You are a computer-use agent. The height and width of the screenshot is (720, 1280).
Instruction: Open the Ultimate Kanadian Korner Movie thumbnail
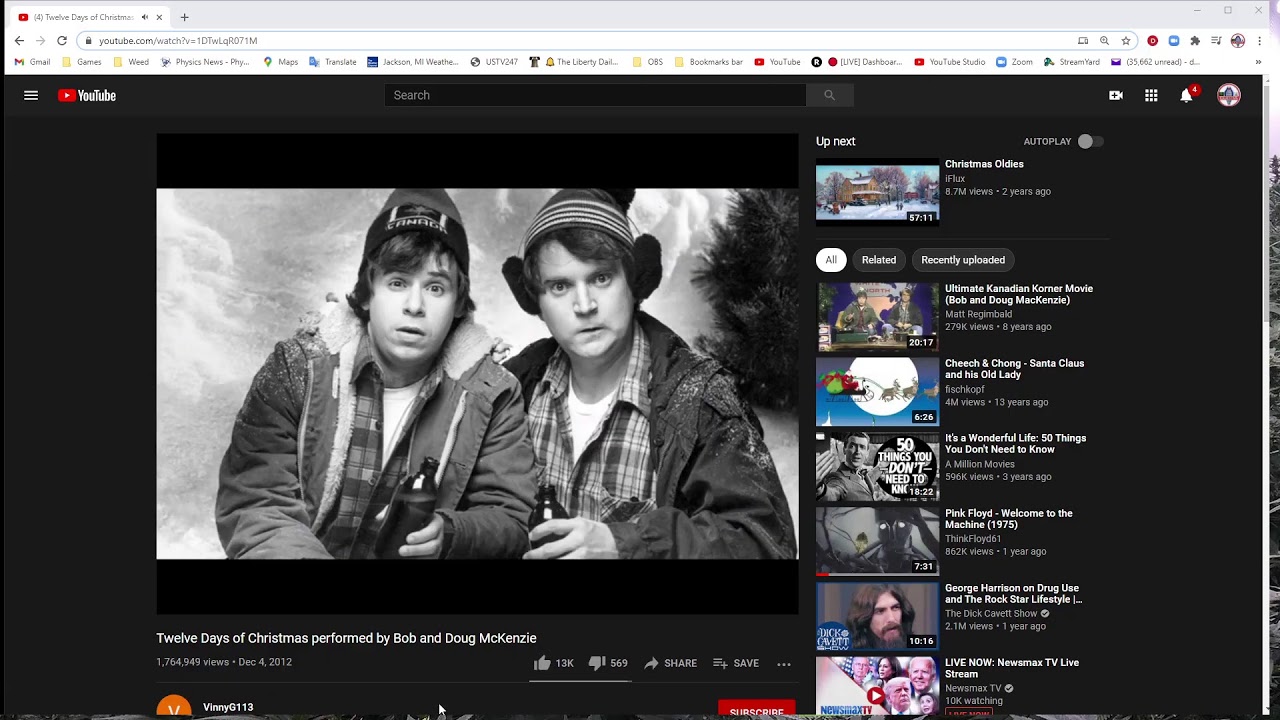pyautogui.click(x=877, y=317)
